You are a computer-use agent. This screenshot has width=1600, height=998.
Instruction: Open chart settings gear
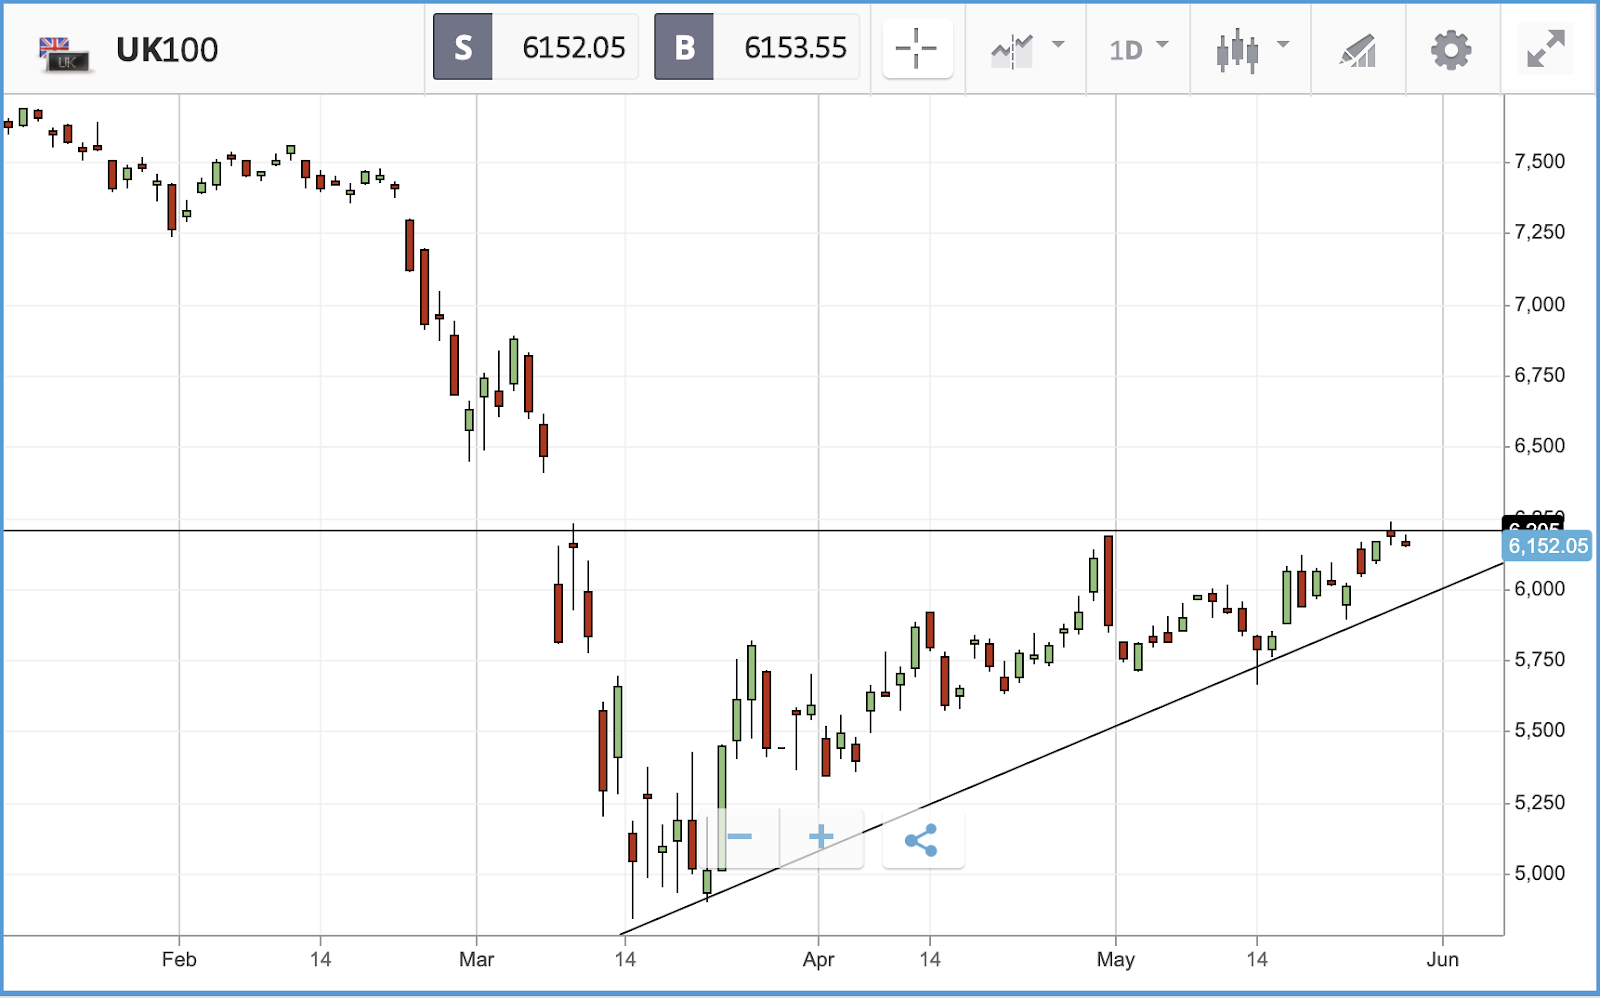click(x=1451, y=49)
